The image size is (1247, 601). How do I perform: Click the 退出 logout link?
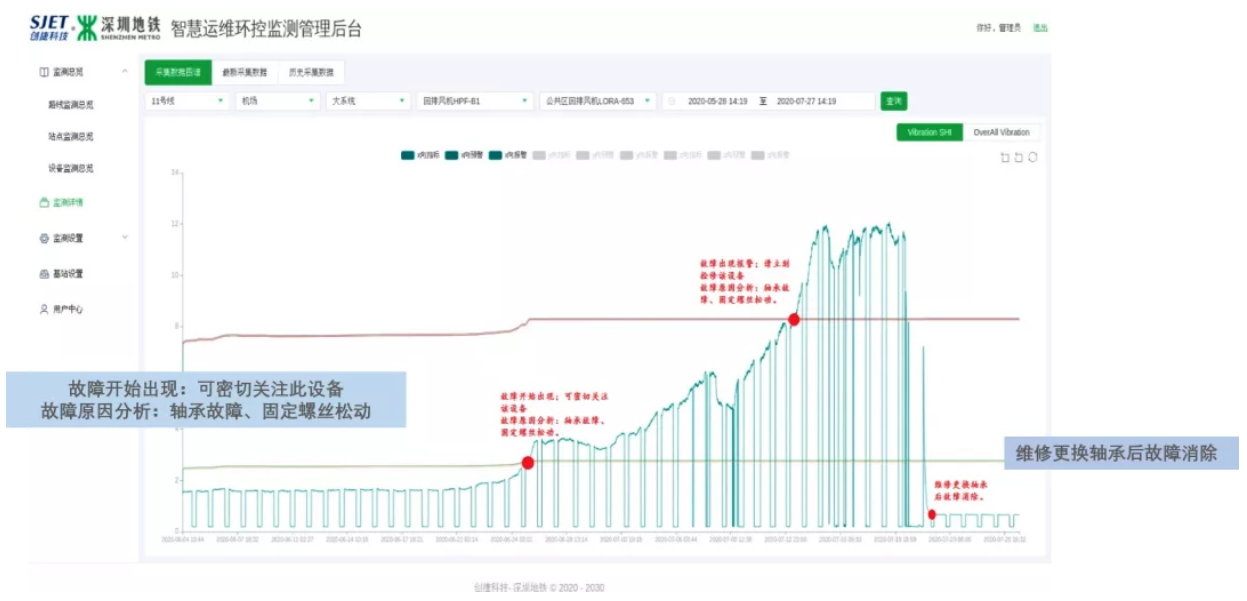(1040, 28)
